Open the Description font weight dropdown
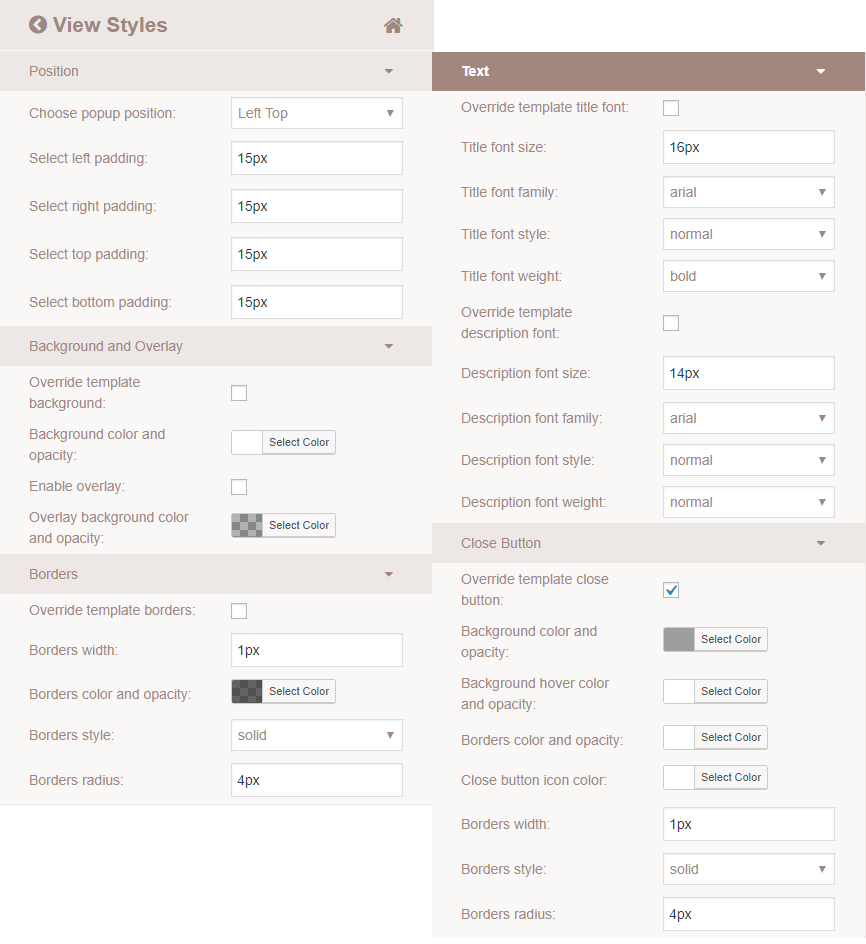Viewport: 866px width, 944px height. [749, 502]
